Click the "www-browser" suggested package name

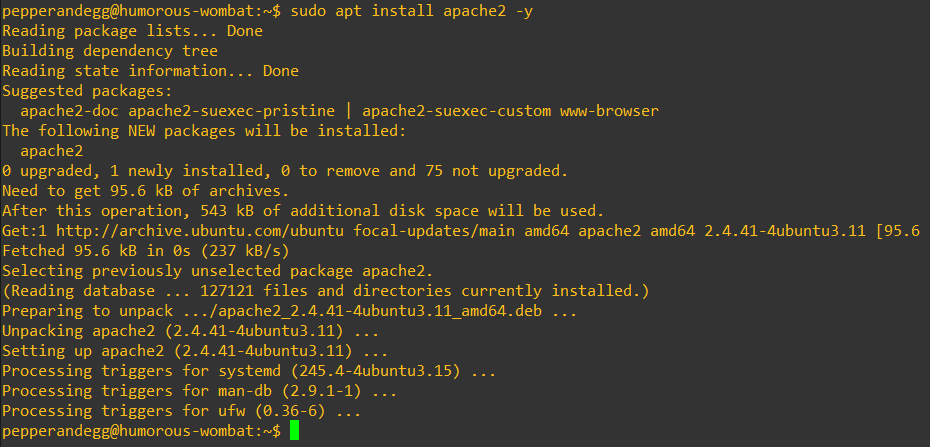point(609,111)
